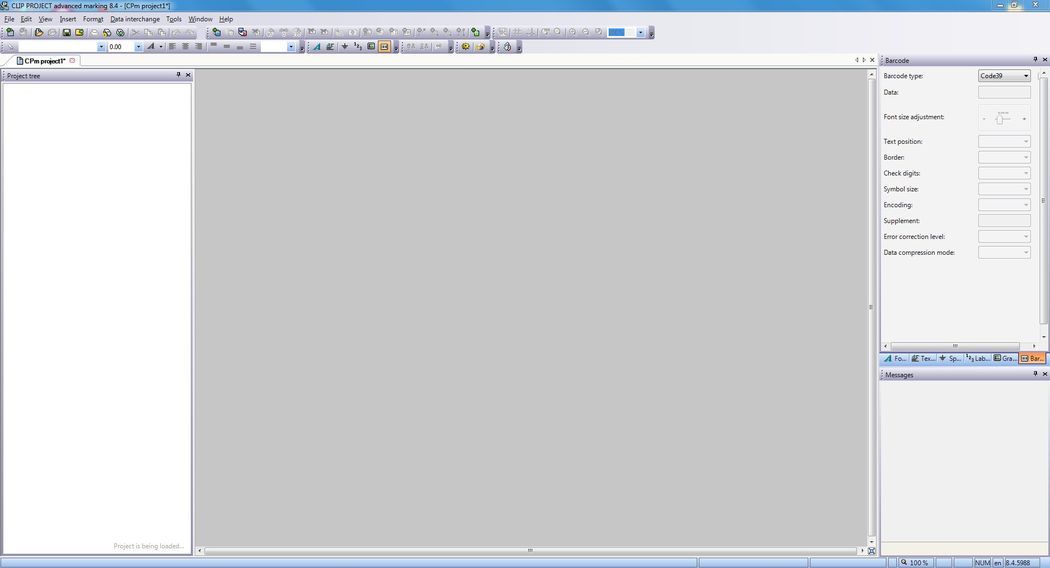Click the print preview icon with yellow magnifier
The image size is (1050, 568).
[107, 32]
